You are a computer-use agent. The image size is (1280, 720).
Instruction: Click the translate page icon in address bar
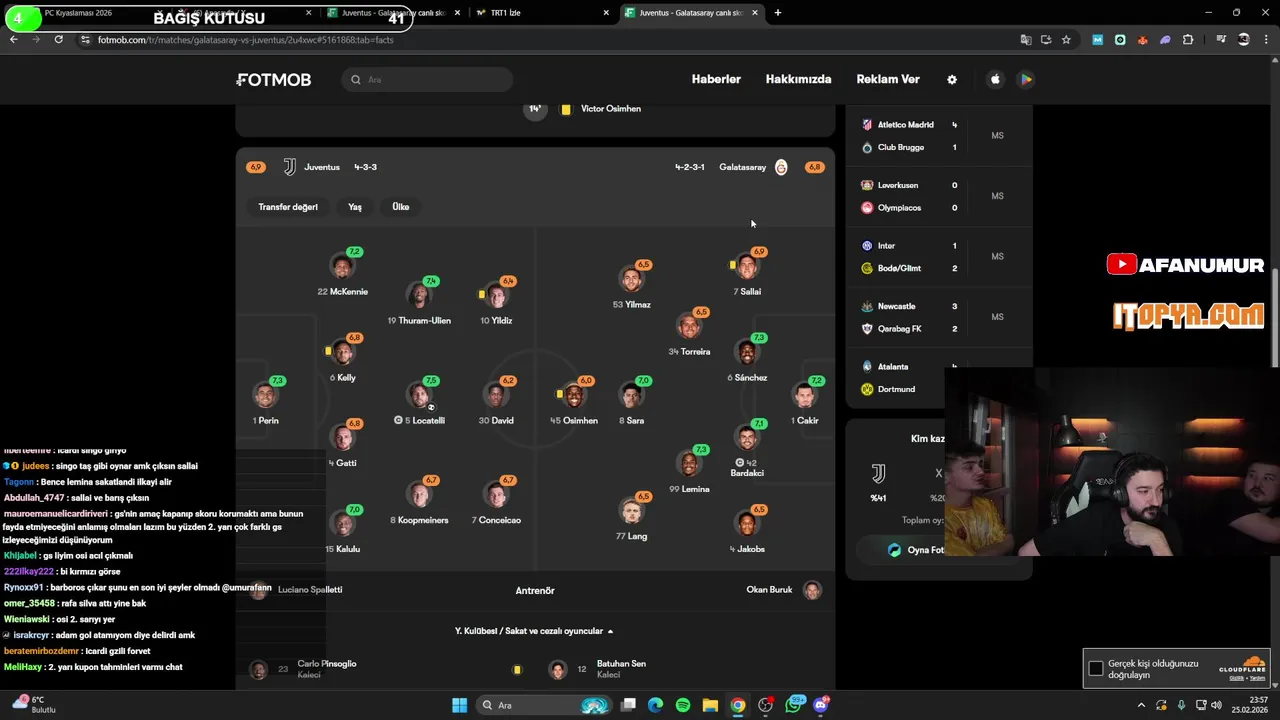tap(1025, 40)
